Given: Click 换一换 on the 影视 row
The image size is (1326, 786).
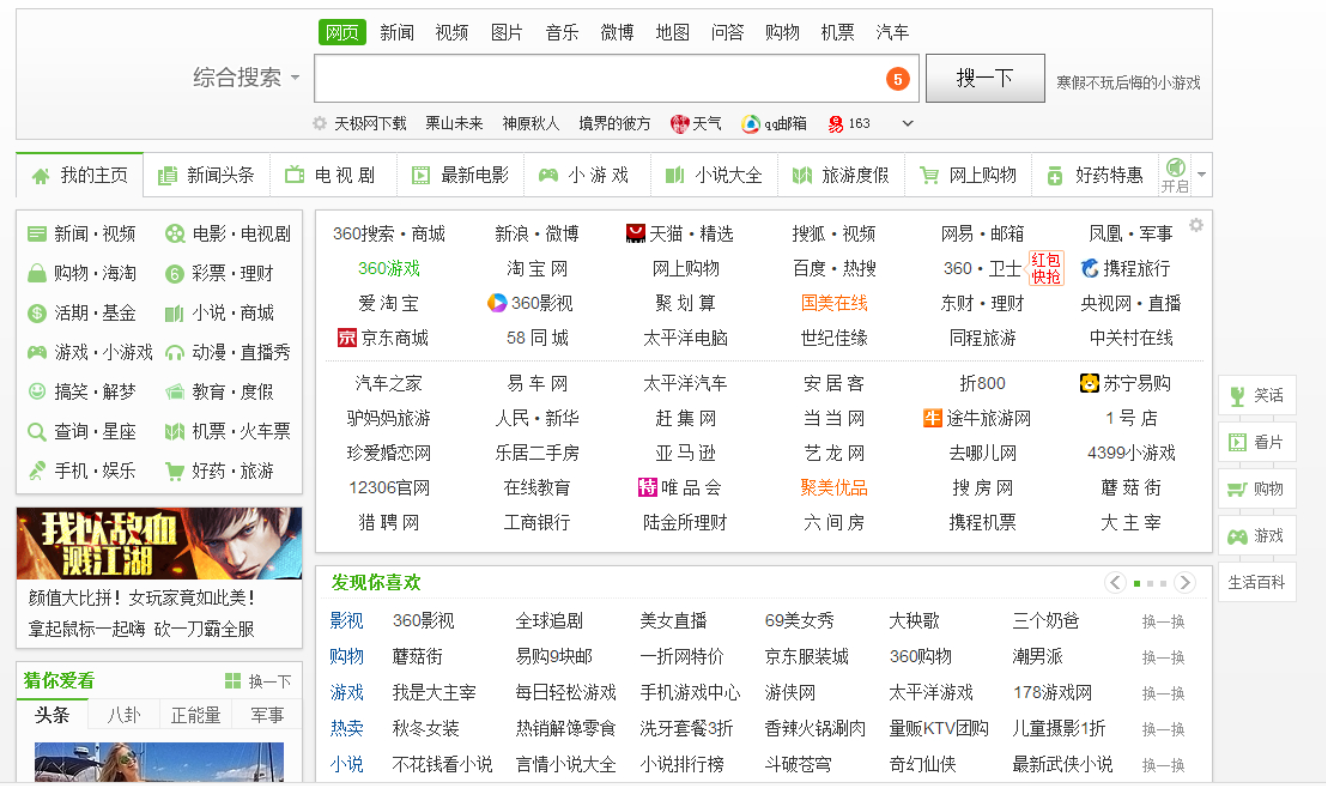Looking at the screenshot, I should (1163, 621).
